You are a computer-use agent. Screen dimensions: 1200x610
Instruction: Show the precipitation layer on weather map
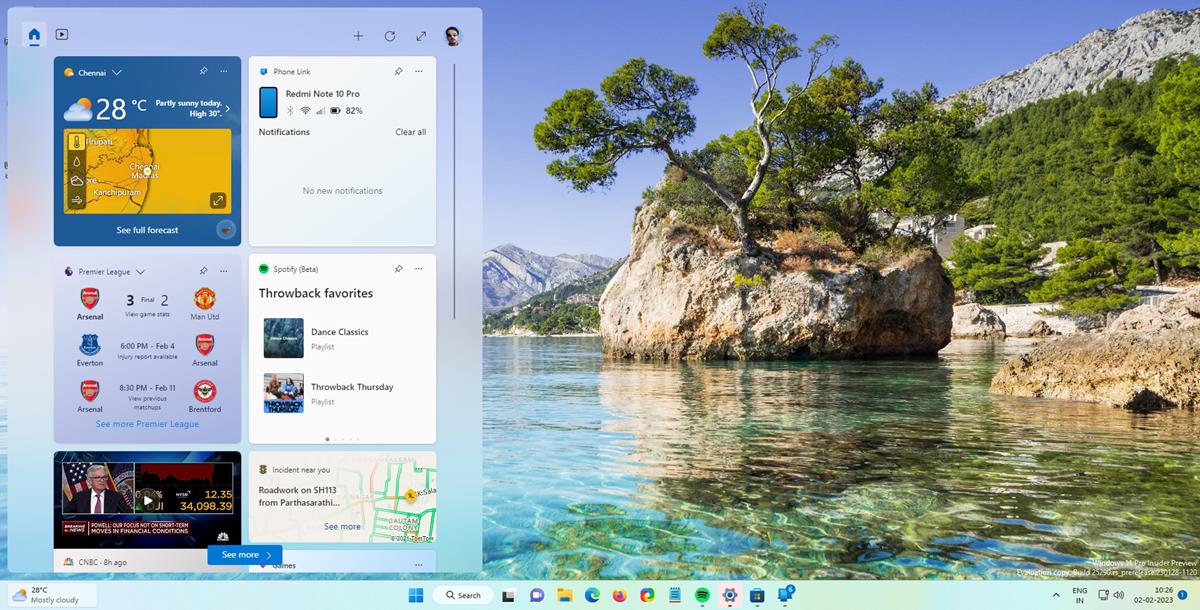pyautogui.click(x=77, y=160)
